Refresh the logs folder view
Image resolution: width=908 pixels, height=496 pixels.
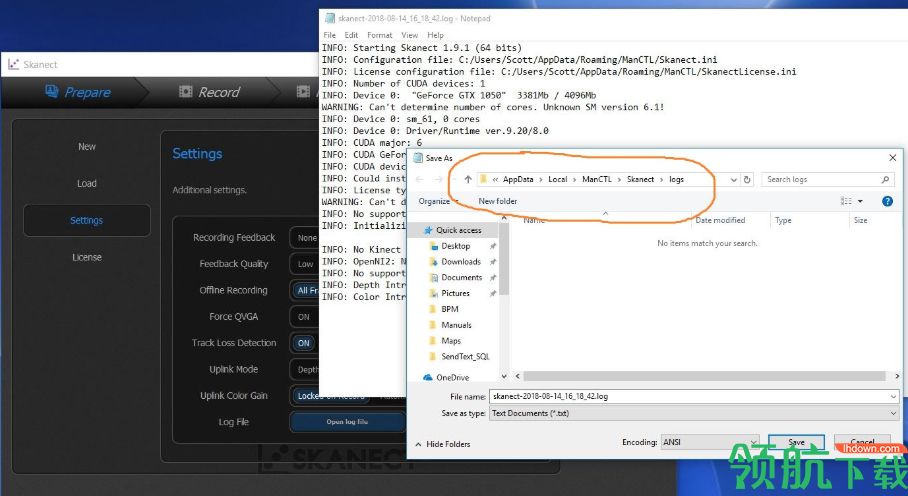tap(747, 179)
